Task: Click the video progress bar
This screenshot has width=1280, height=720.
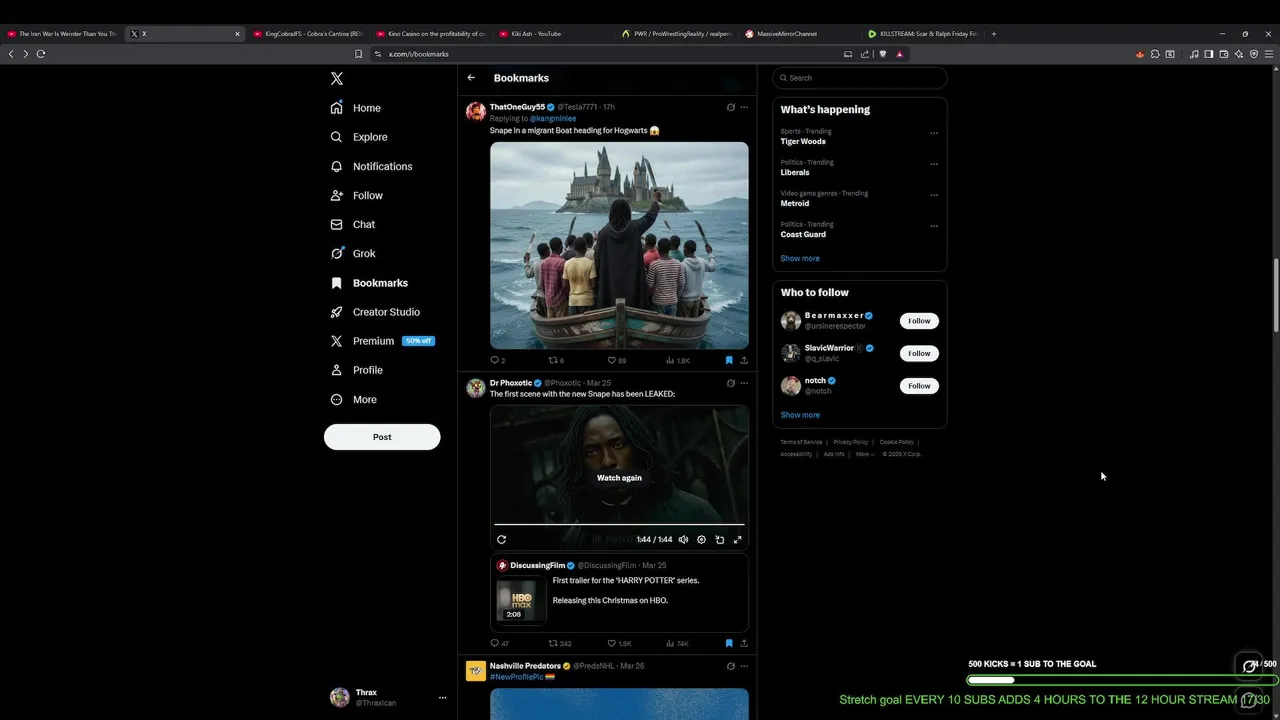Action: (619, 524)
